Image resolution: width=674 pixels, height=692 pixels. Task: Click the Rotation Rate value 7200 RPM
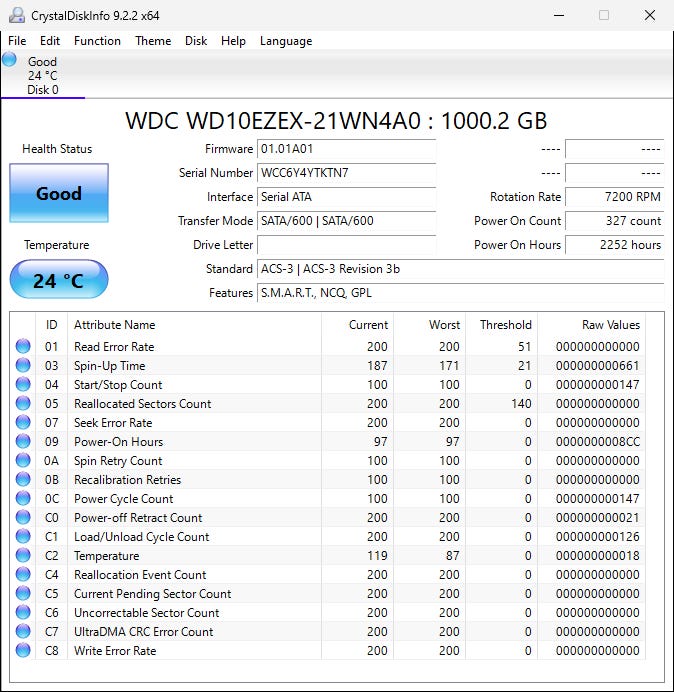click(614, 197)
